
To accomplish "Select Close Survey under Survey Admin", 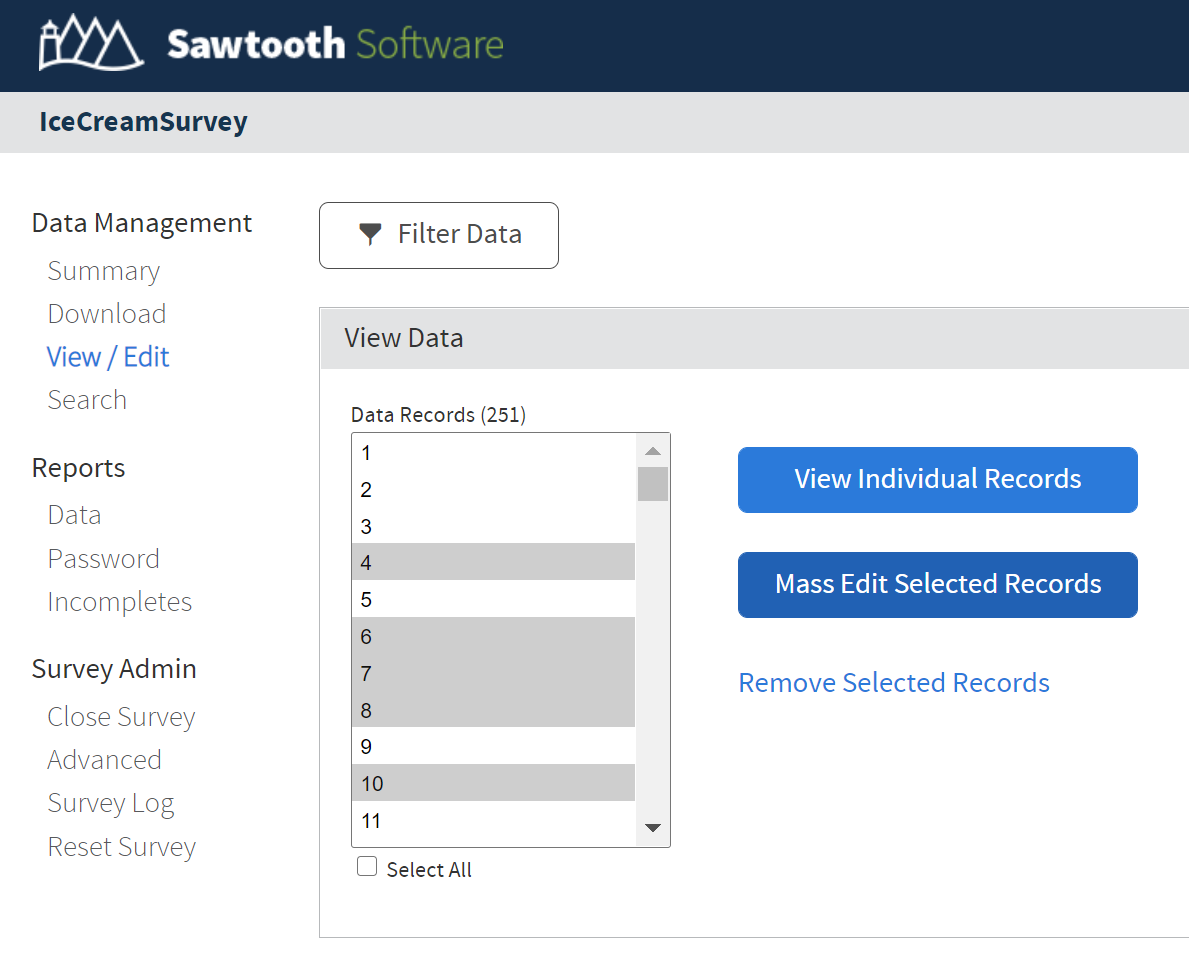I will click(121, 717).
